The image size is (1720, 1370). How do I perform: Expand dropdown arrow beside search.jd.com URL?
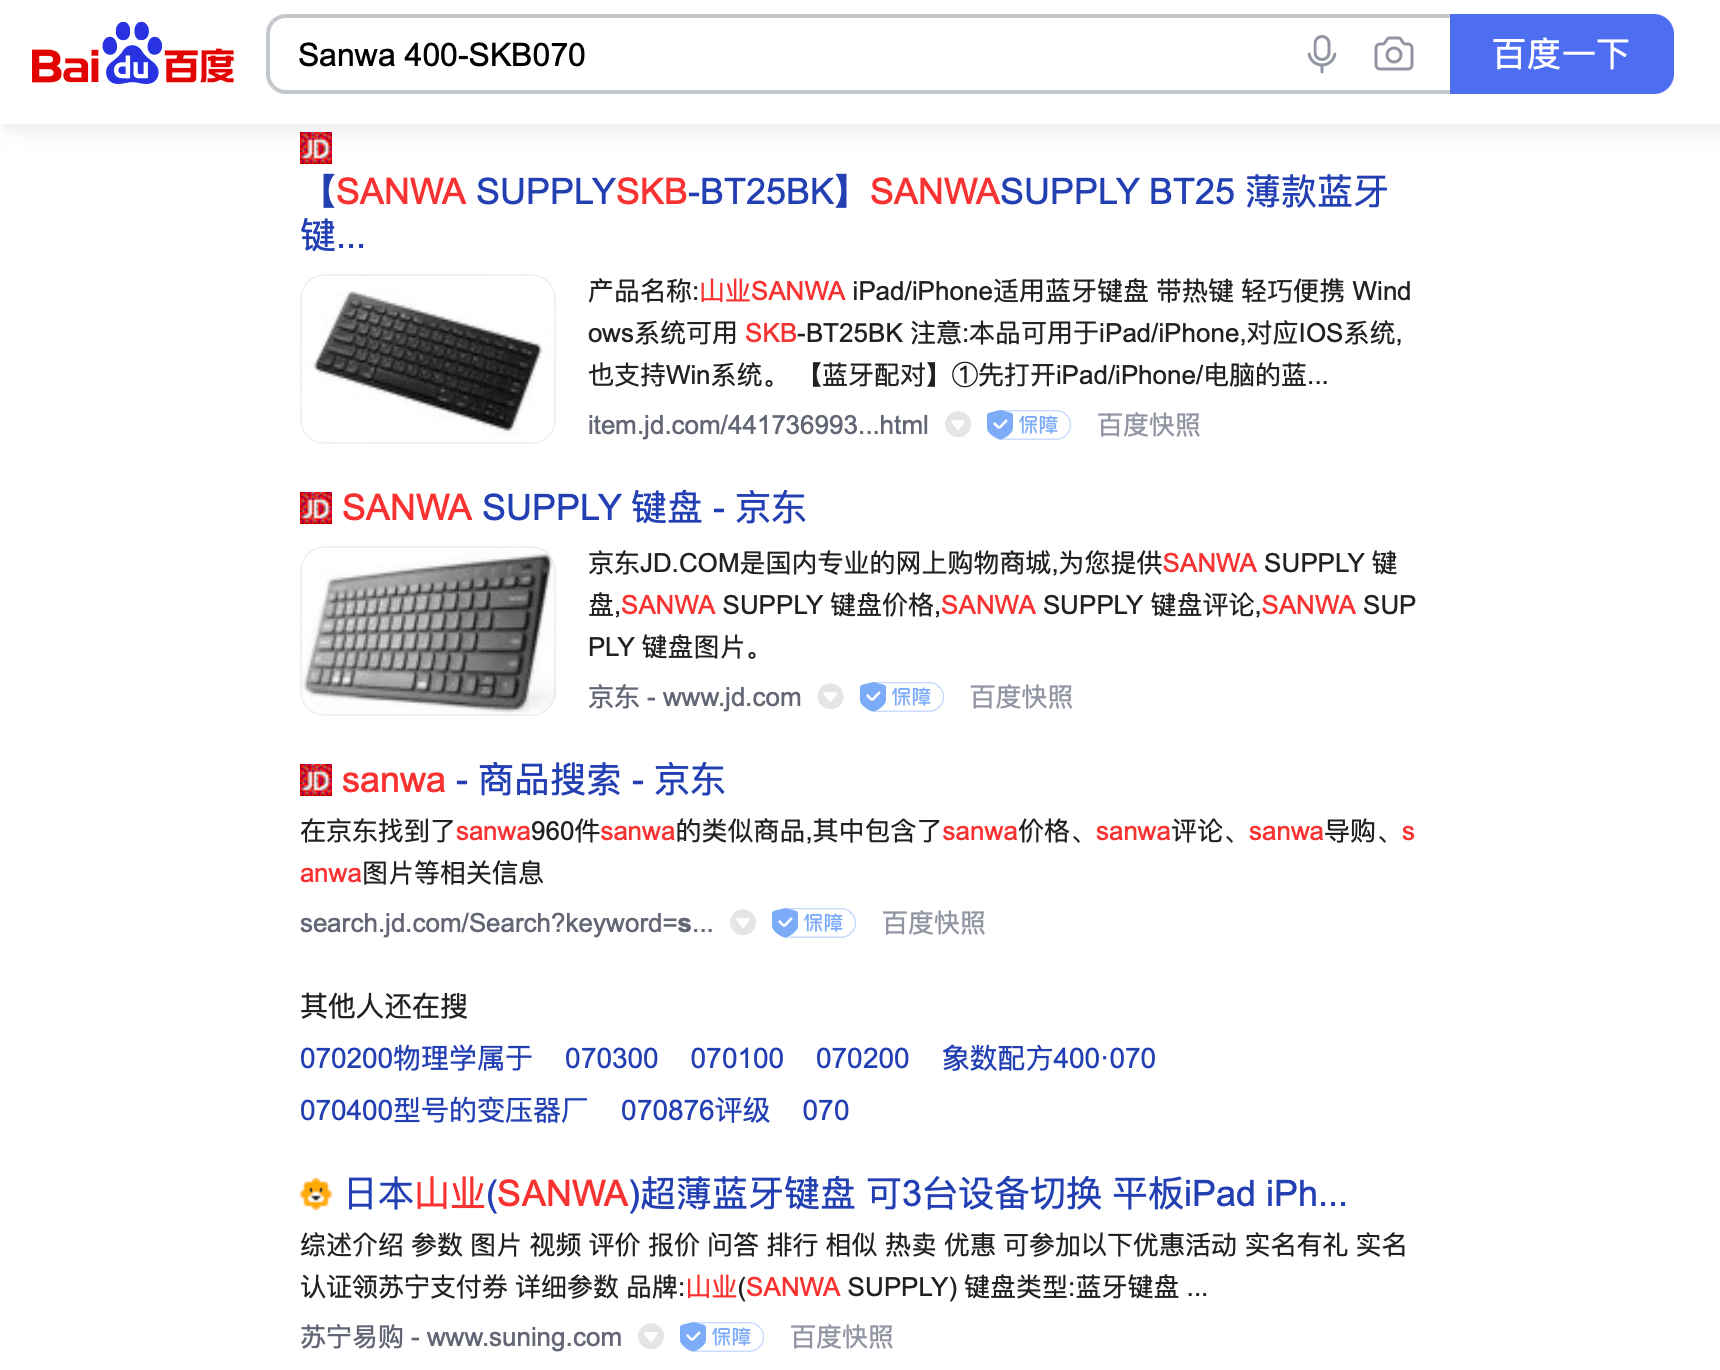pyautogui.click(x=742, y=923)
